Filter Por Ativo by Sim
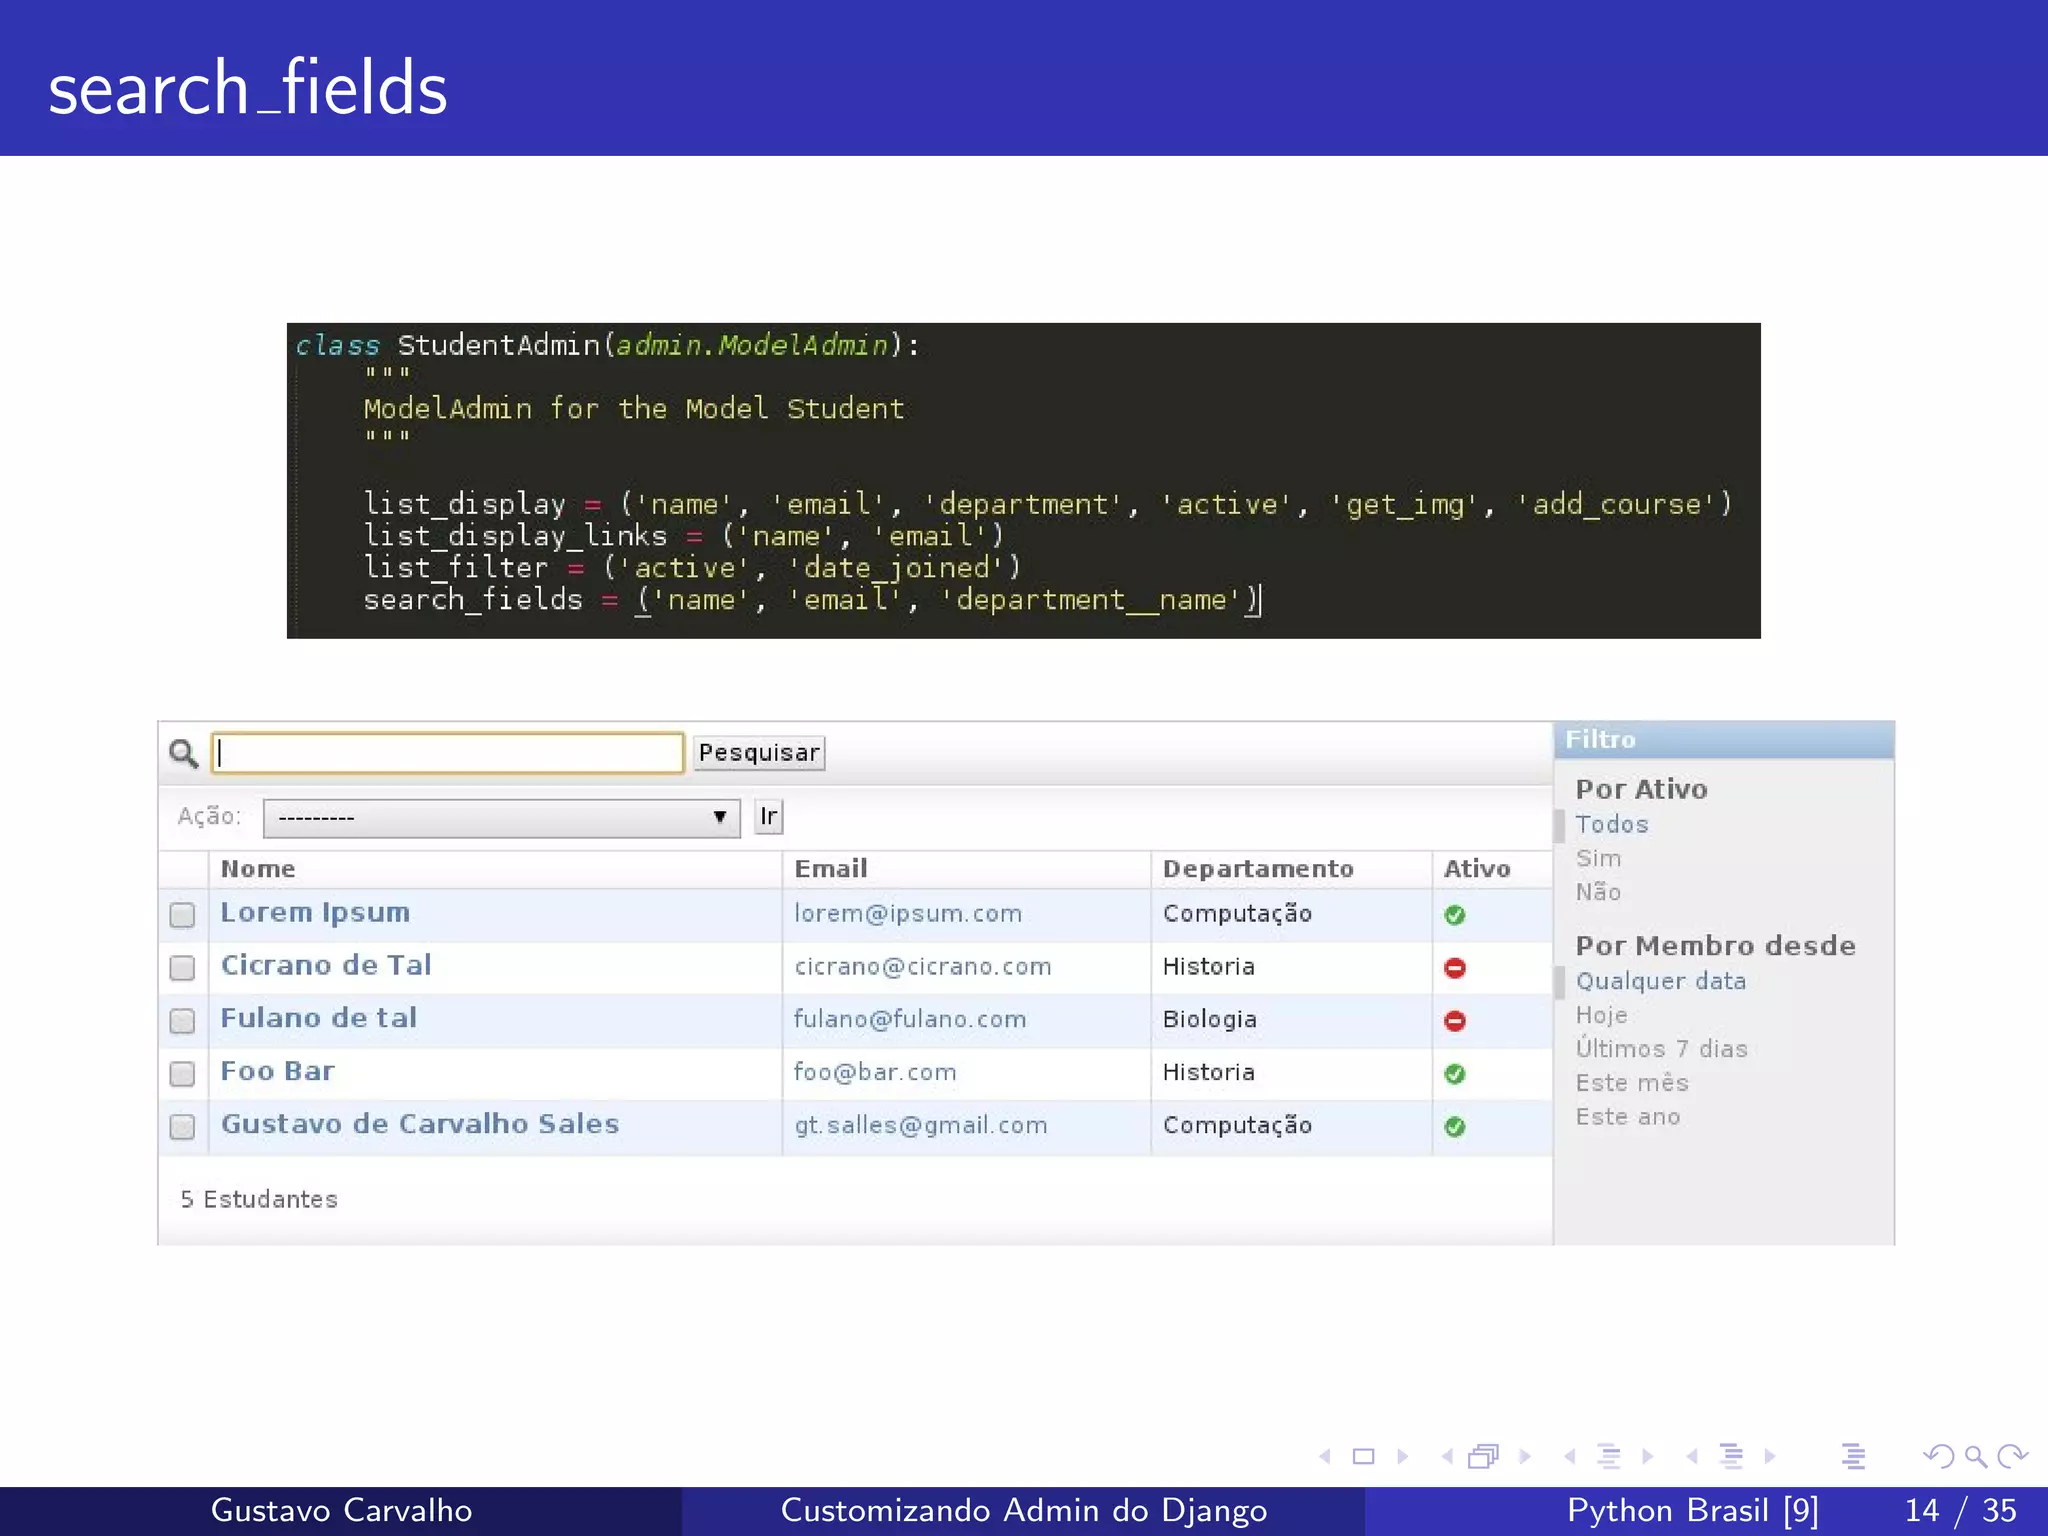This screenshot has height=1536, width=2048. click(1598, 859)
